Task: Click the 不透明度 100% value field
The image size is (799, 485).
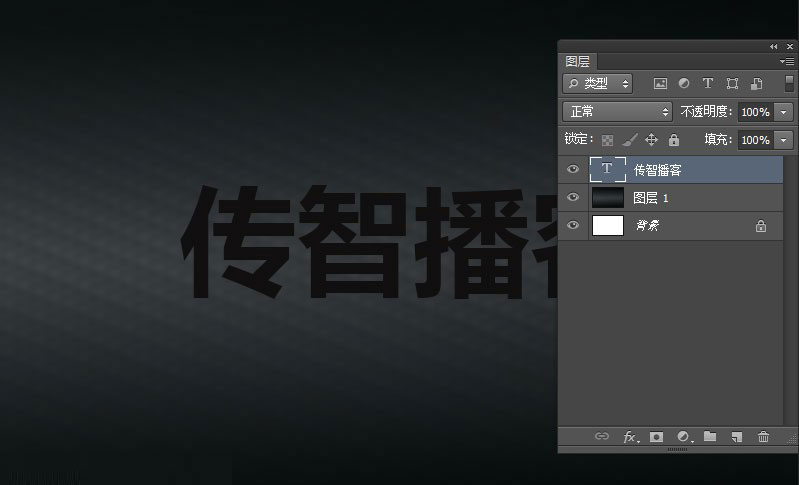Action: pos(756,112)
